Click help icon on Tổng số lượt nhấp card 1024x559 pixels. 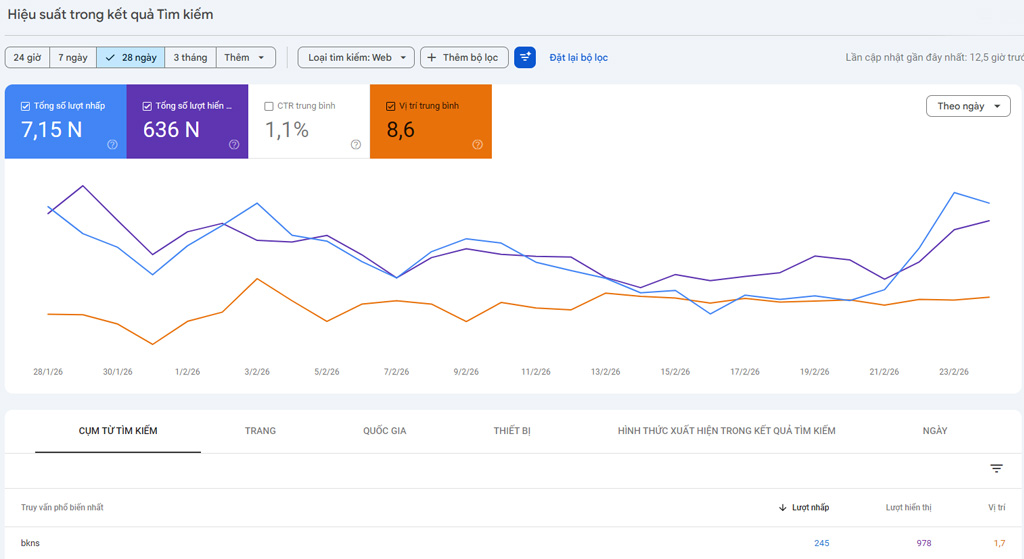pyautogui.click(x=112, y=145)
